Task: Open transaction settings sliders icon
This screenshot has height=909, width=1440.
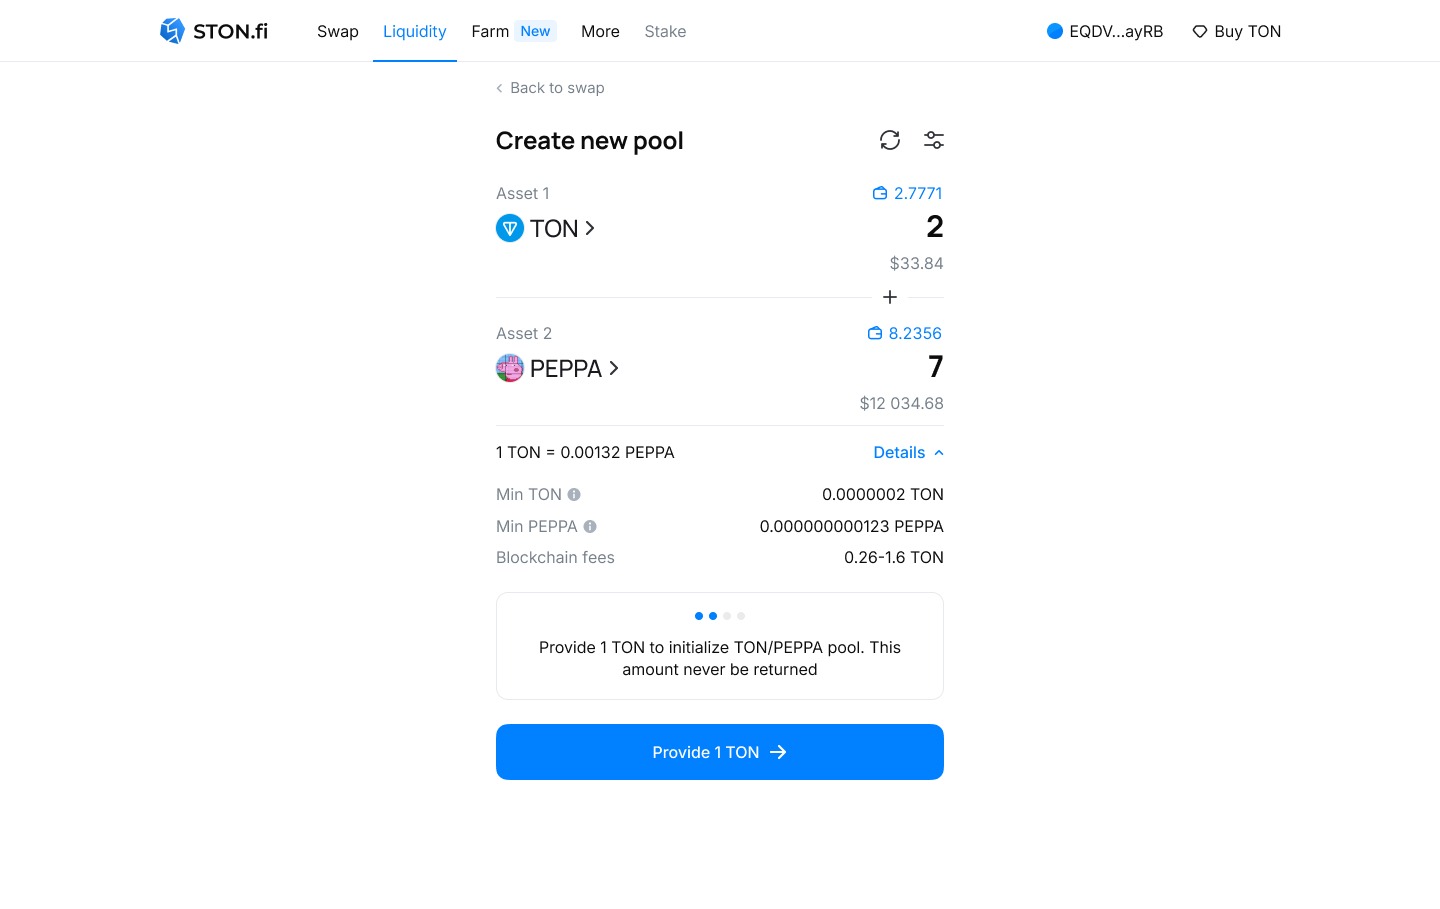Action: [x=934, y=140]
